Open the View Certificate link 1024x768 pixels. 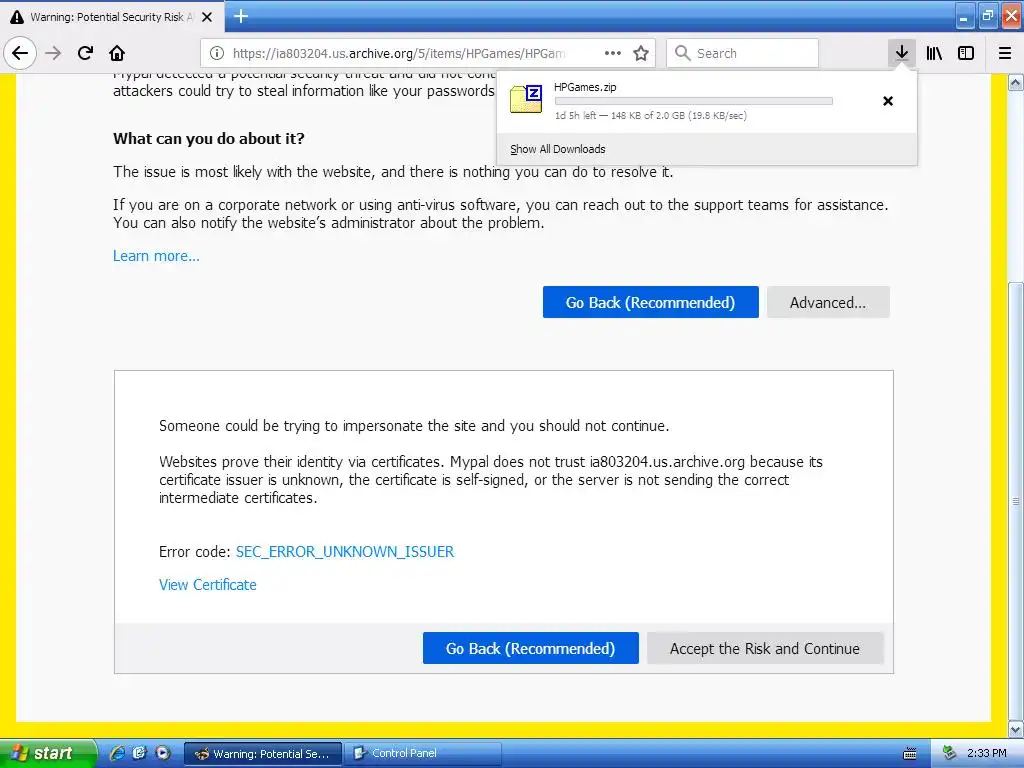click(208, 585)
